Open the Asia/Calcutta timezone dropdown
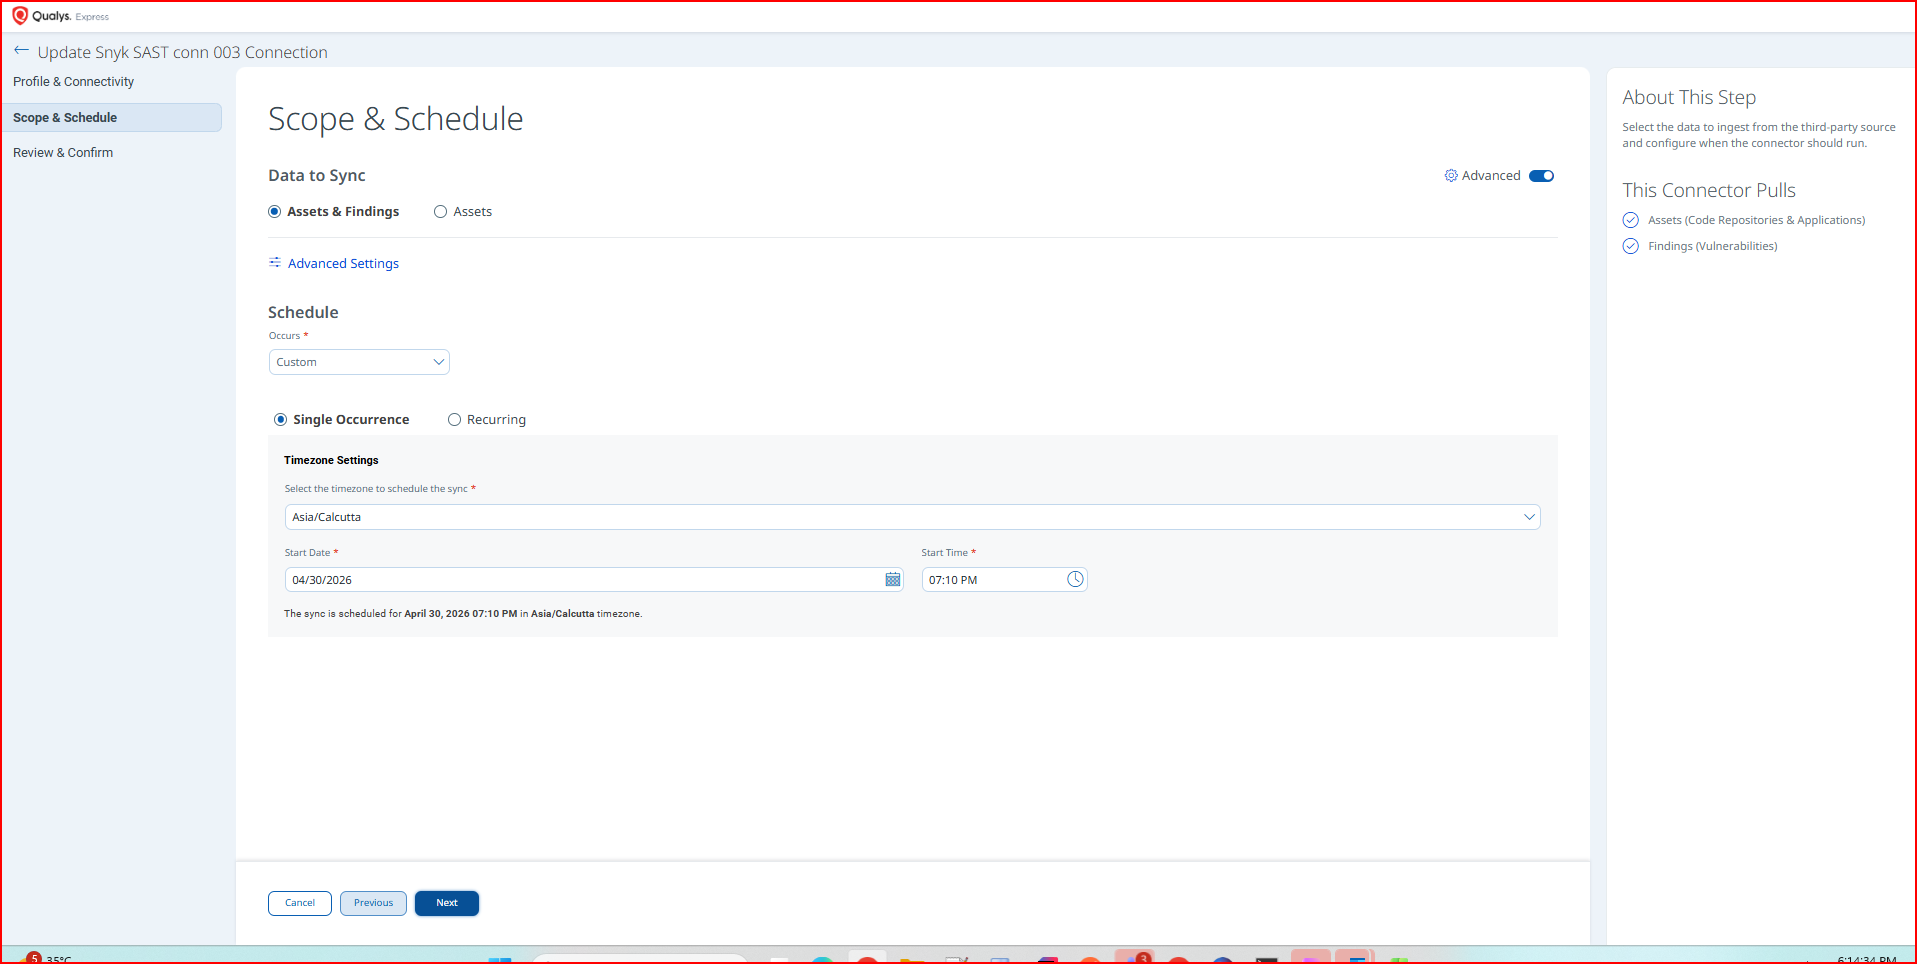This screenshot has height=964, width=1917. click(912, 517)
